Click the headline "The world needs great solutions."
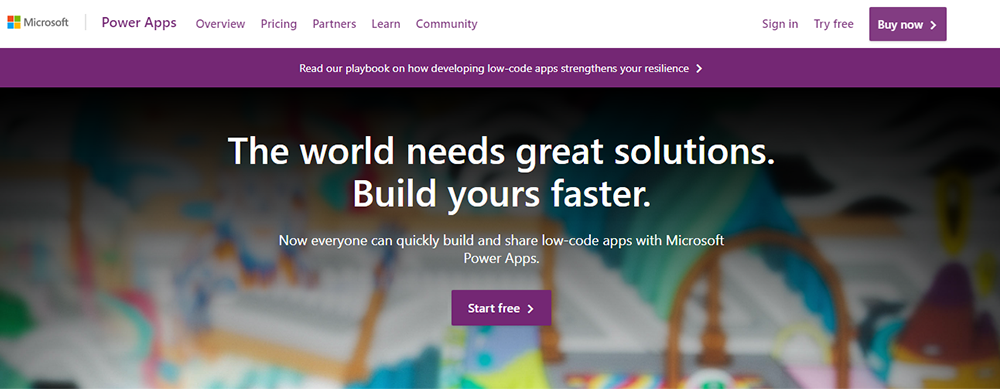This screenshot has width=1000, height=389. 501,152
